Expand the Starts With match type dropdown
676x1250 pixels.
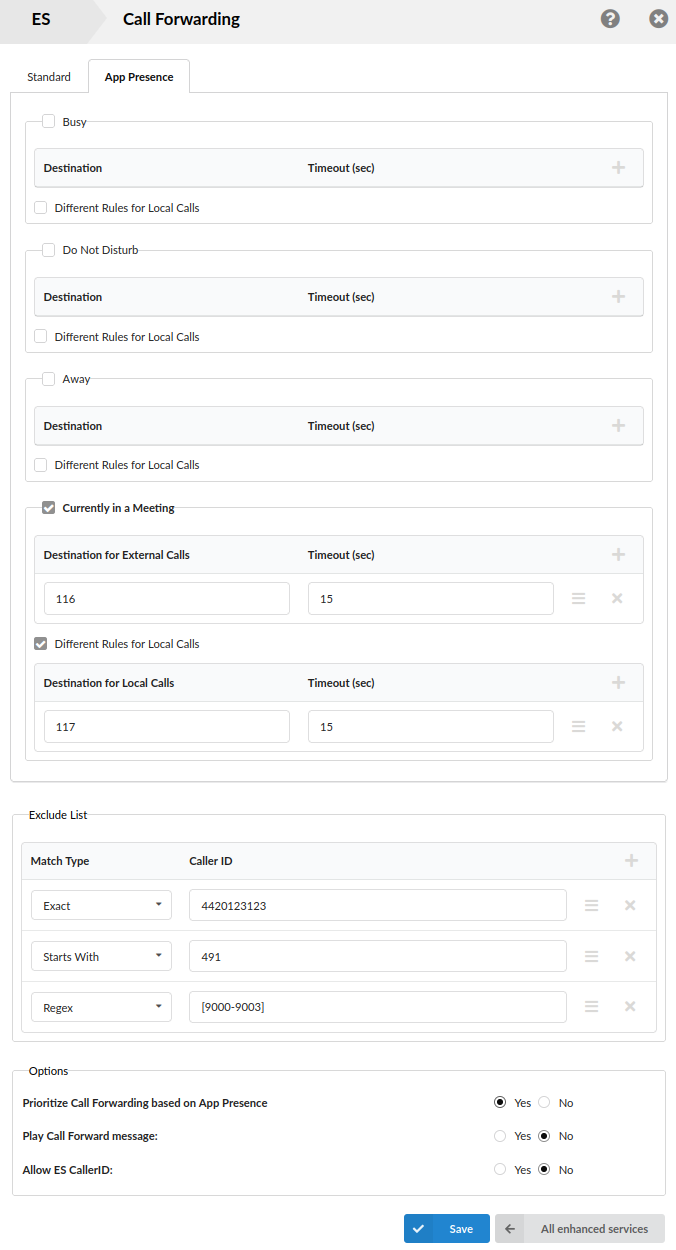click(x=101, y=957)
